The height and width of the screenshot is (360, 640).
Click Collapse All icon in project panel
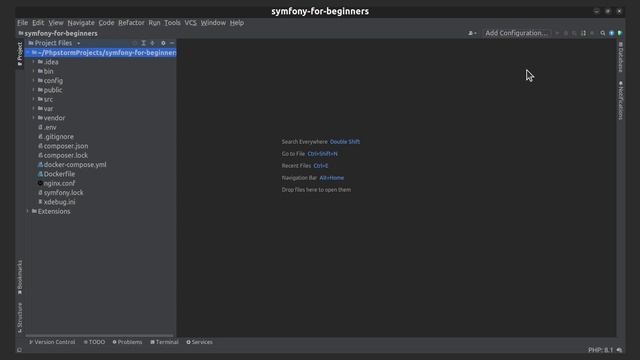pyautogui.click(x=153, y=43)
